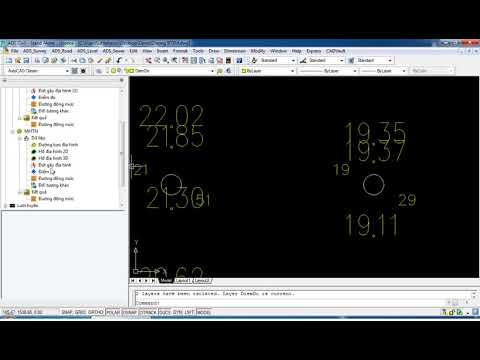Open a drawing file from toolbar
Viewport: 480px width, 360px height.
coord(18,60)
